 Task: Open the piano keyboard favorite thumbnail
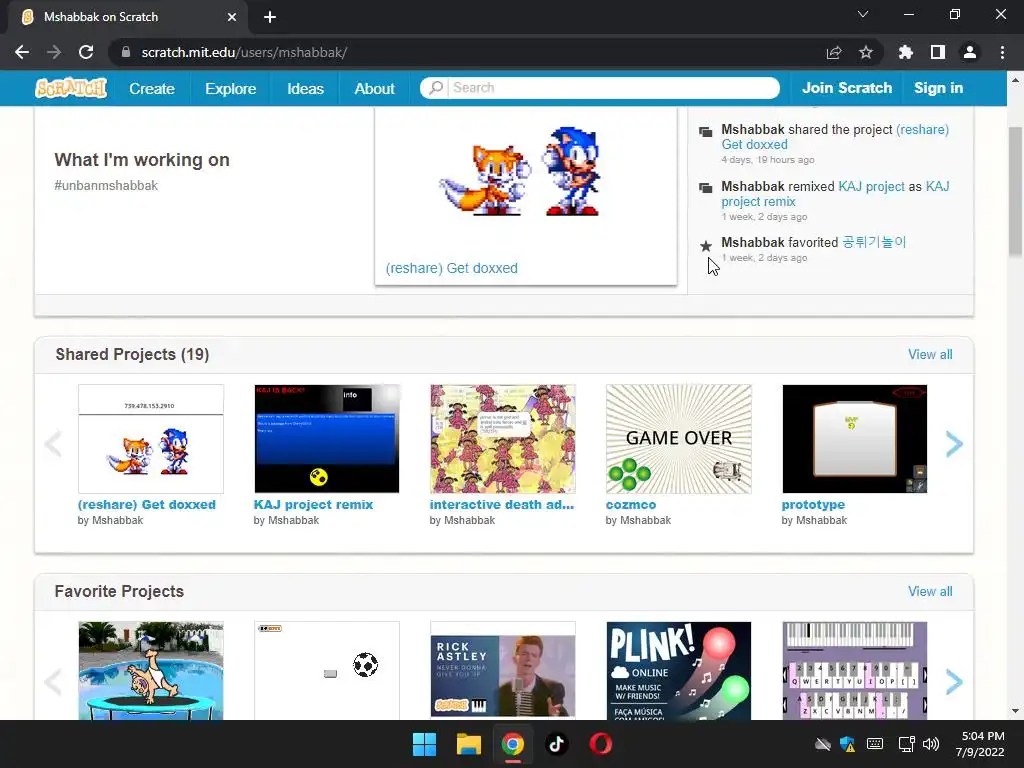point(855,671)
